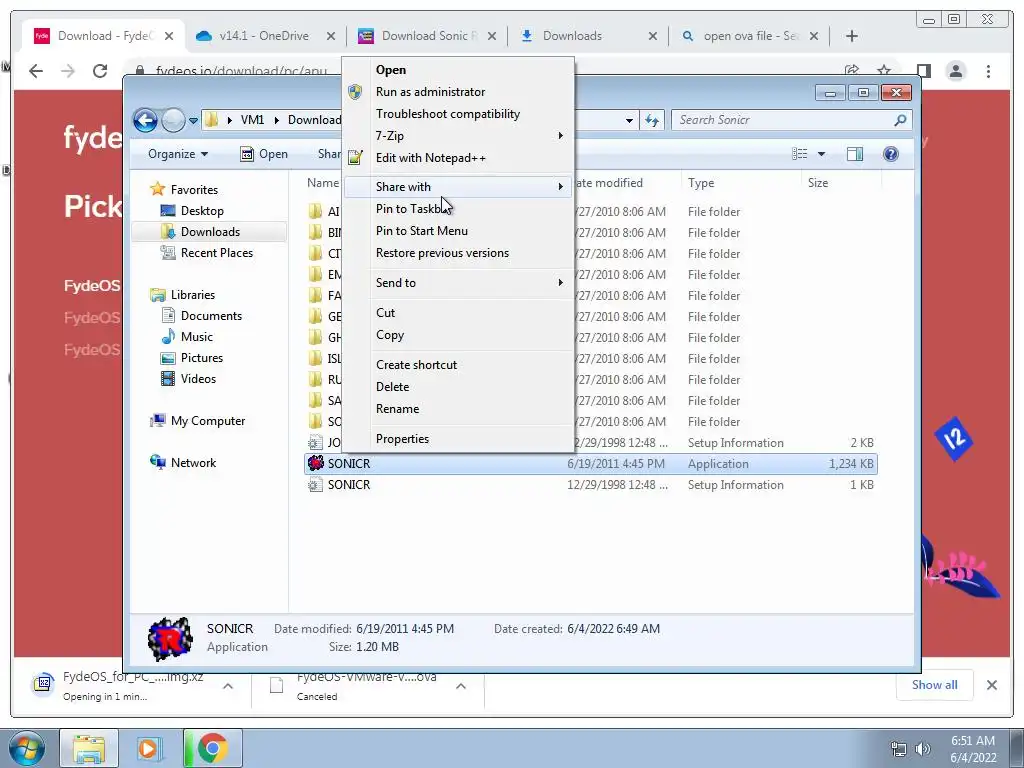
Task: Open recent locations dropdown beside navigation arrows
Action: click(x=193, y=121)
